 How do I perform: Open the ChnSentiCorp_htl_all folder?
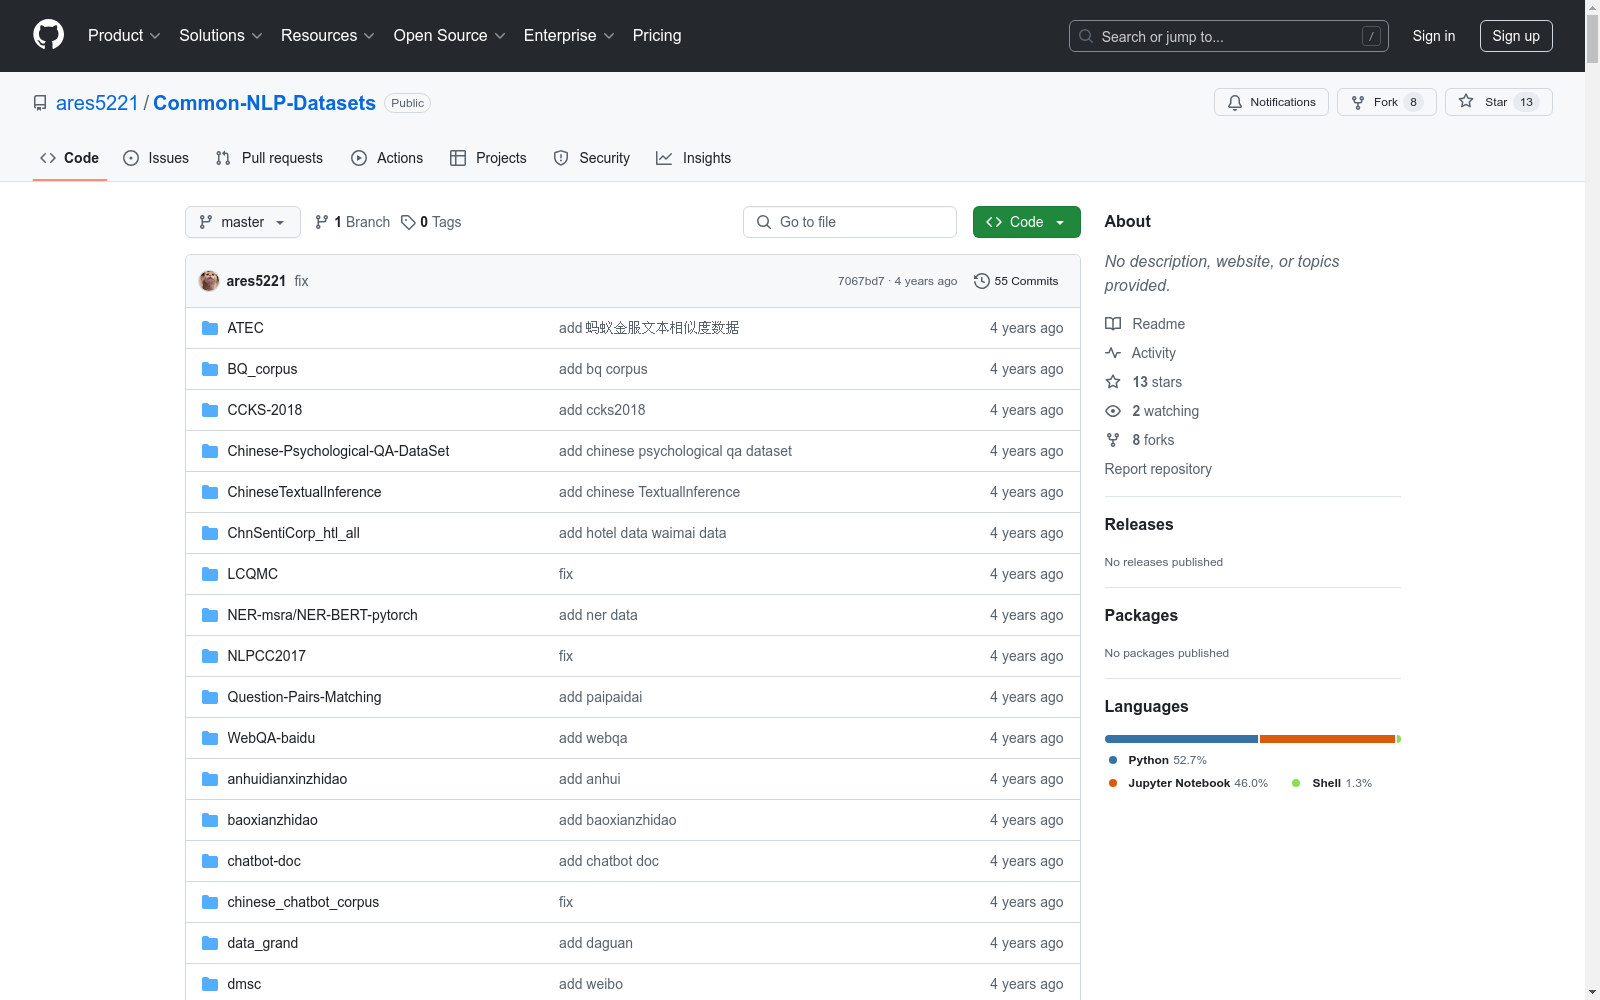click(x=293, y=533)
